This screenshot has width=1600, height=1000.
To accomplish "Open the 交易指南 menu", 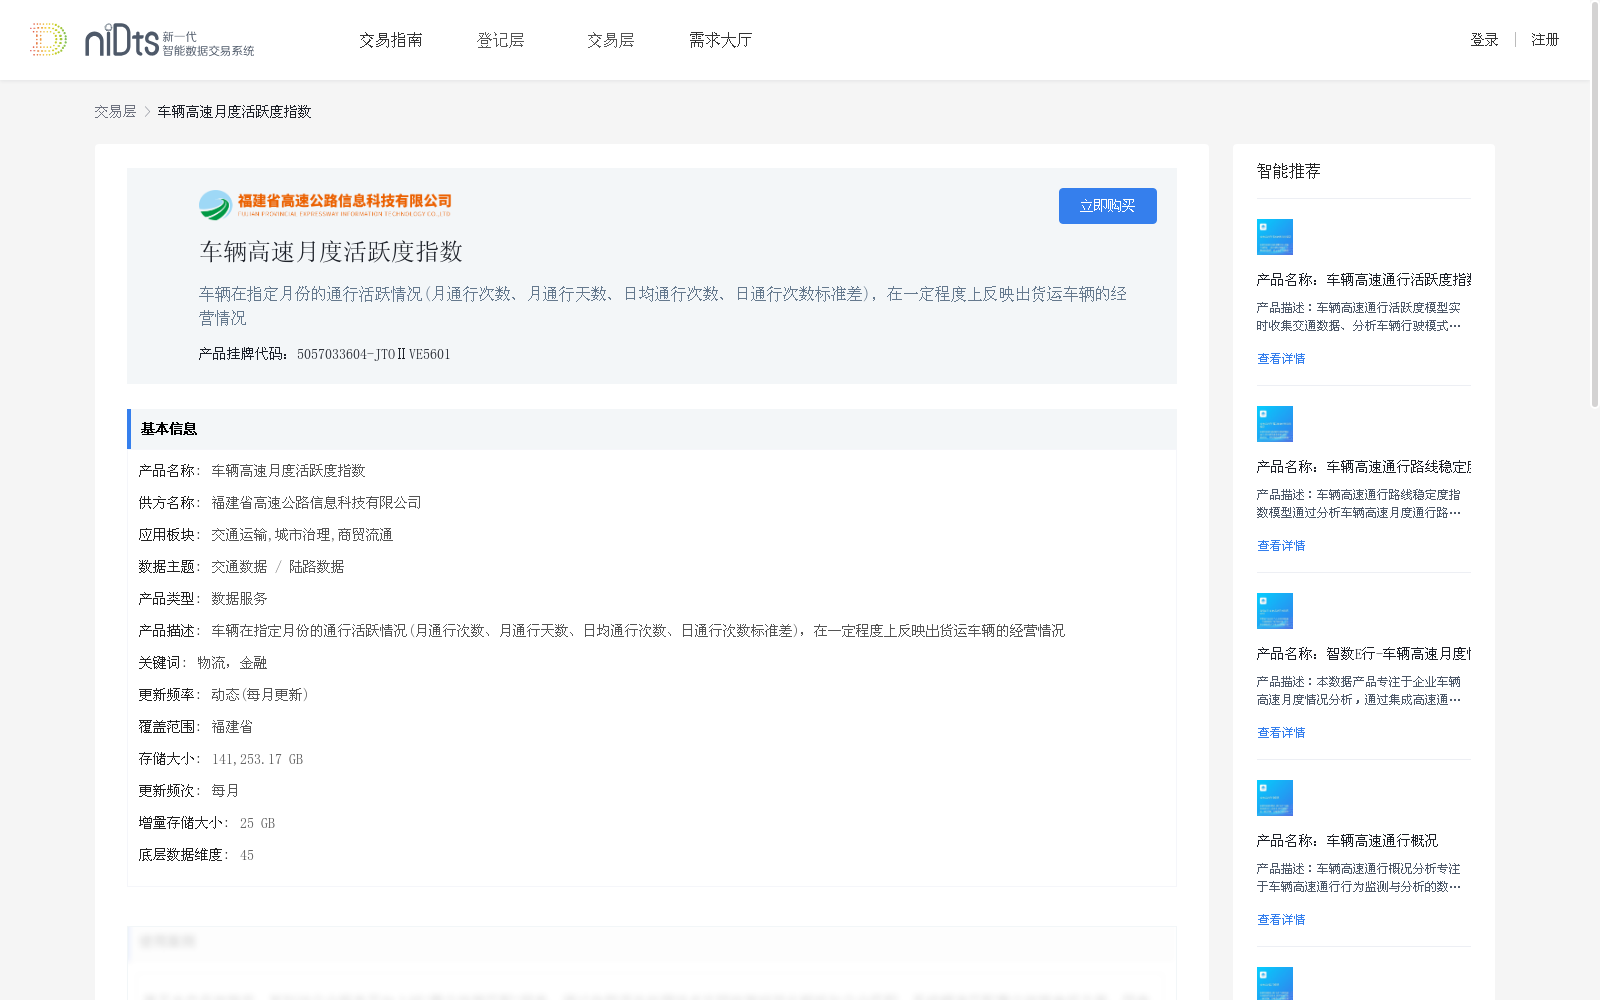I will (391, 40).
